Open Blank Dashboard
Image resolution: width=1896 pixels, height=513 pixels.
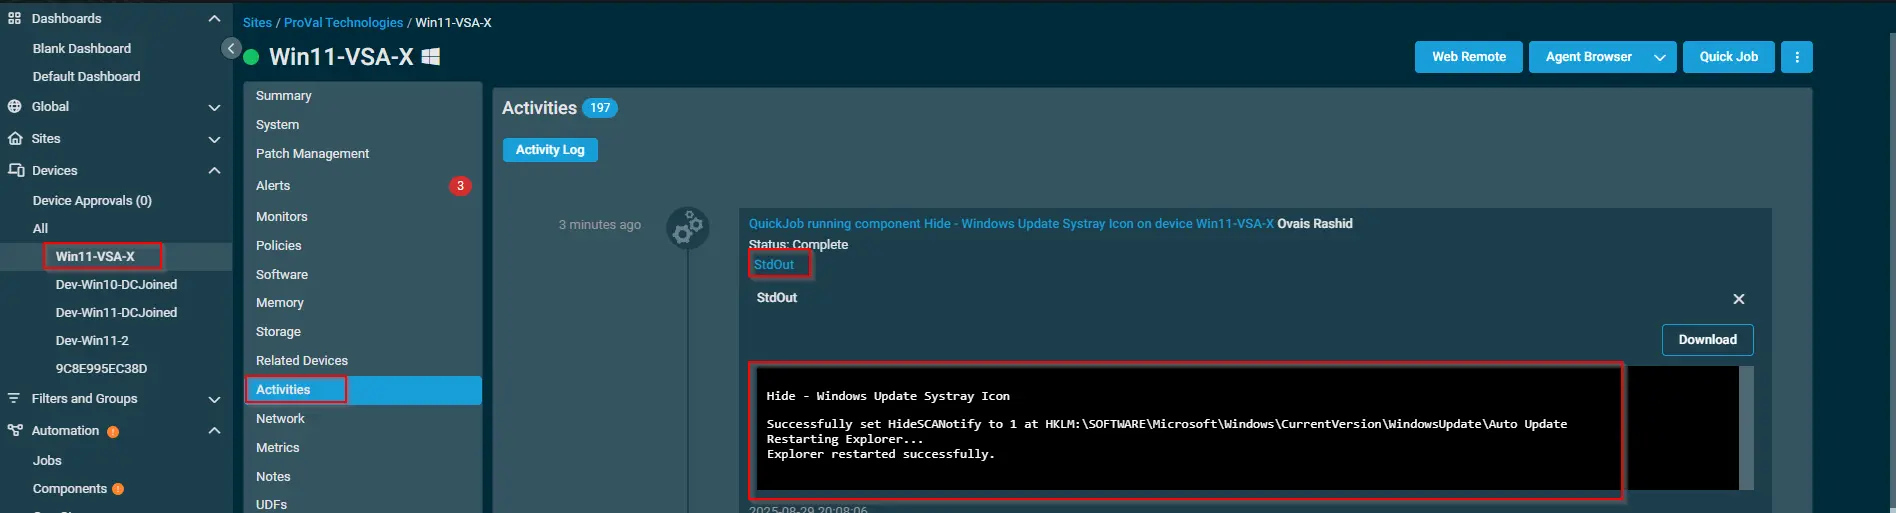(x=82, y=49)
